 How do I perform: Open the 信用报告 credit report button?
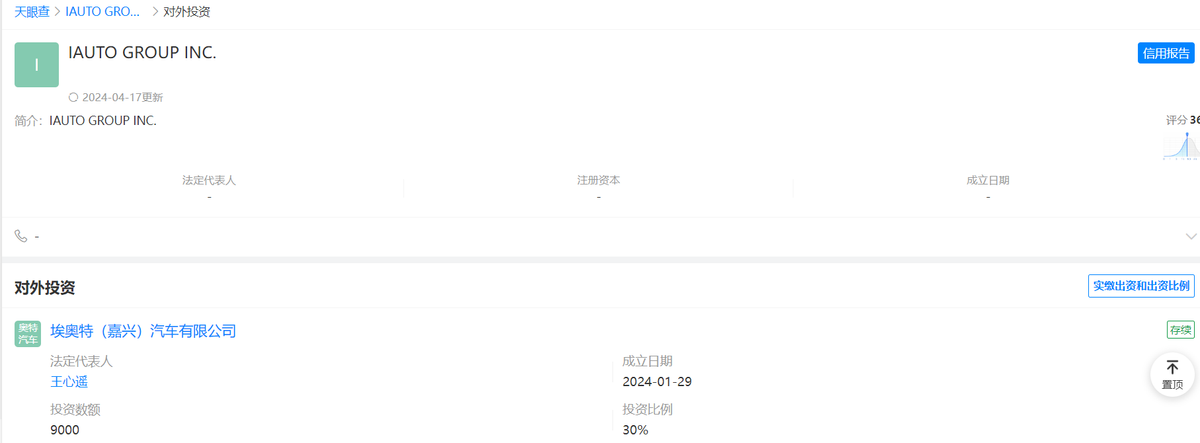click(x=1166, y=53)
